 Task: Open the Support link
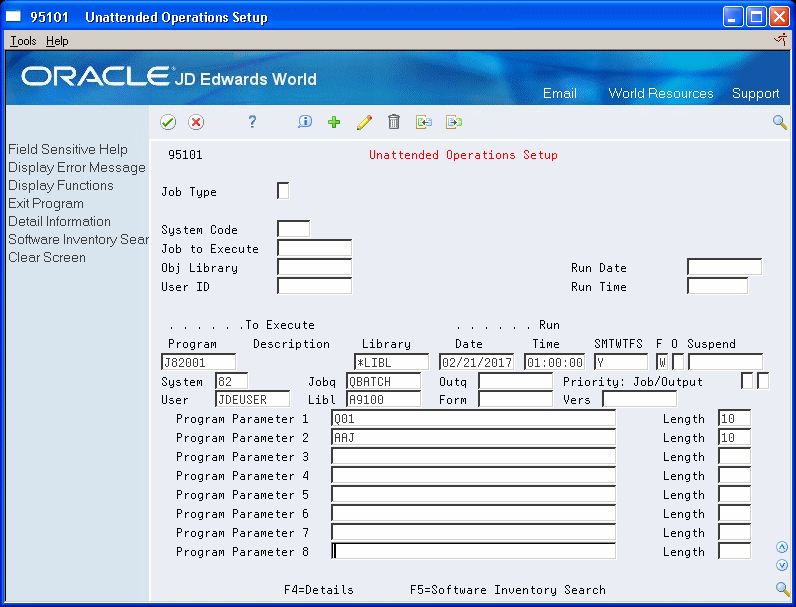point(755,93)
